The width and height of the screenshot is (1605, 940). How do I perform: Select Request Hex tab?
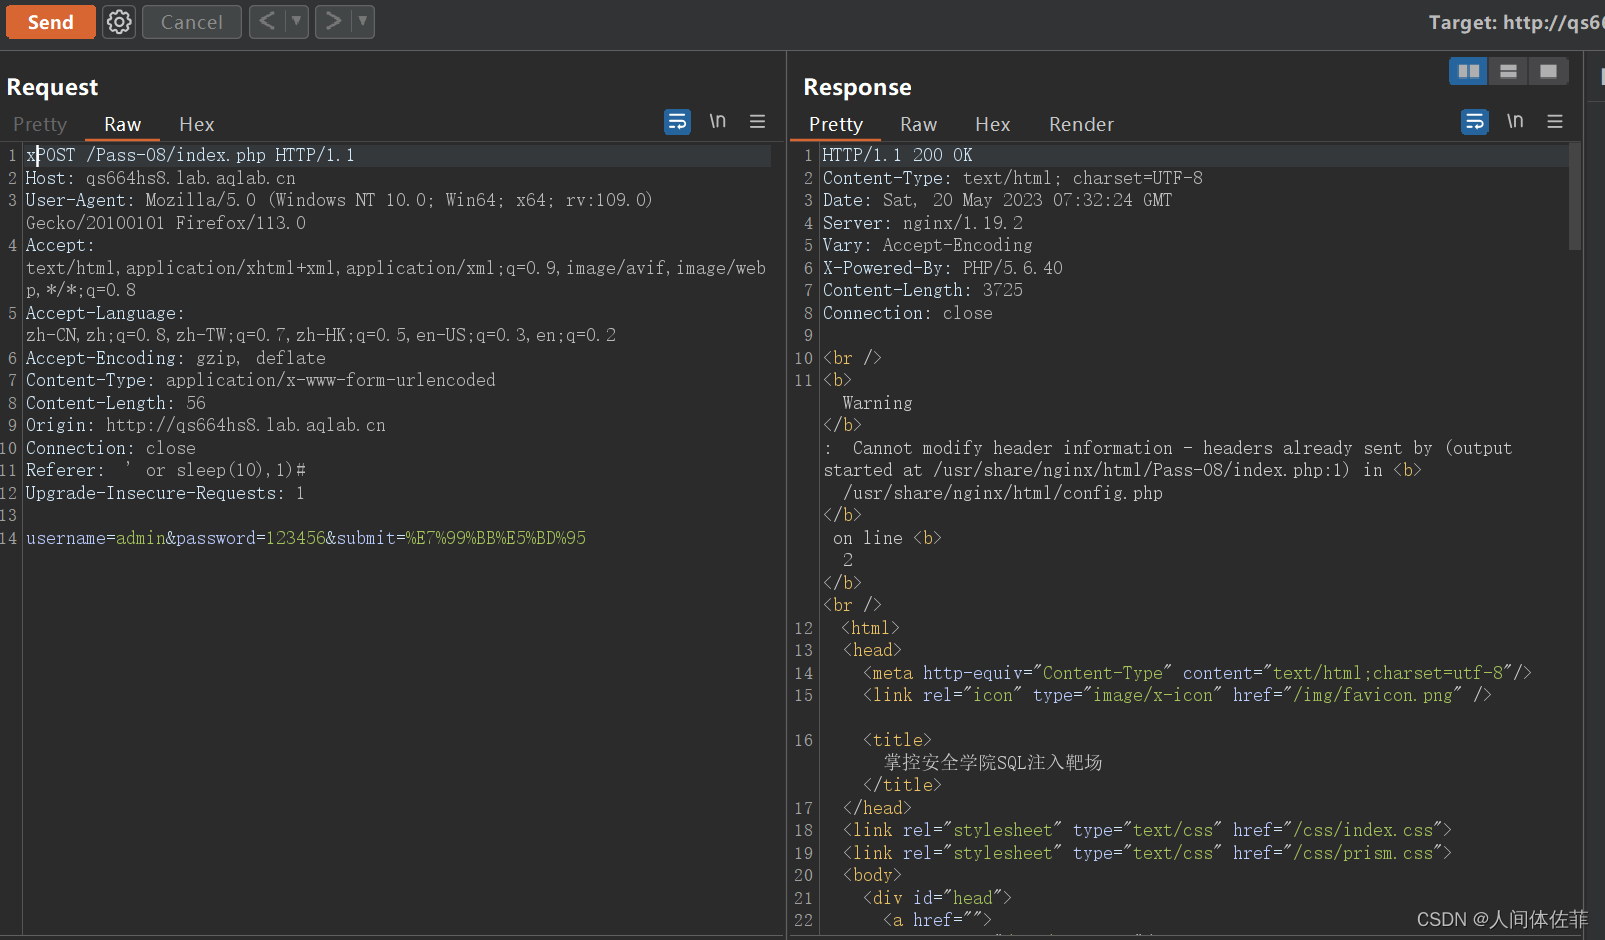point(197,124)
